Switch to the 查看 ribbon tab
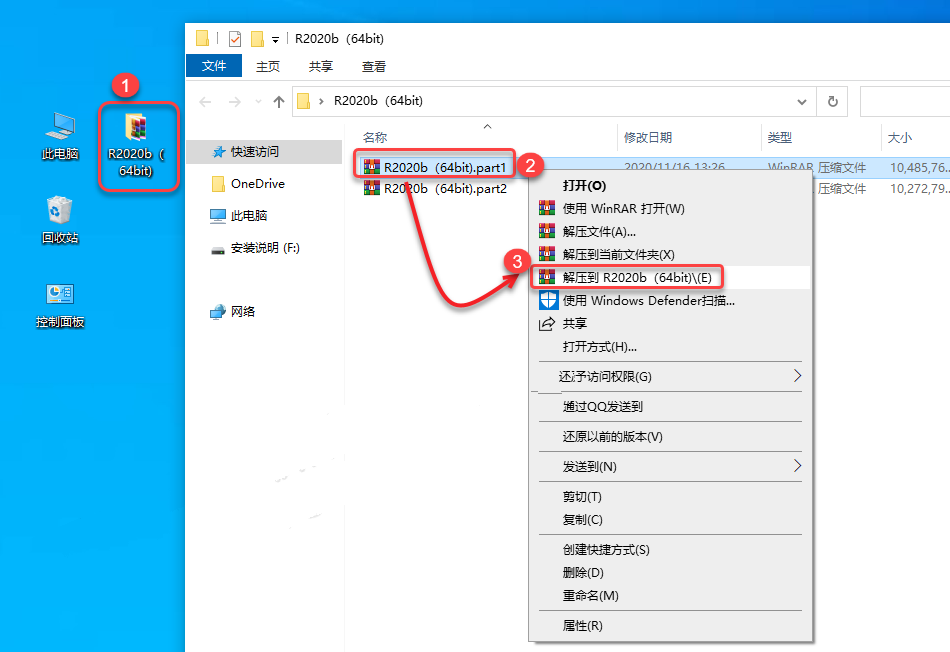Viewport: 950px width, 652px height. (x=373, y=66)
